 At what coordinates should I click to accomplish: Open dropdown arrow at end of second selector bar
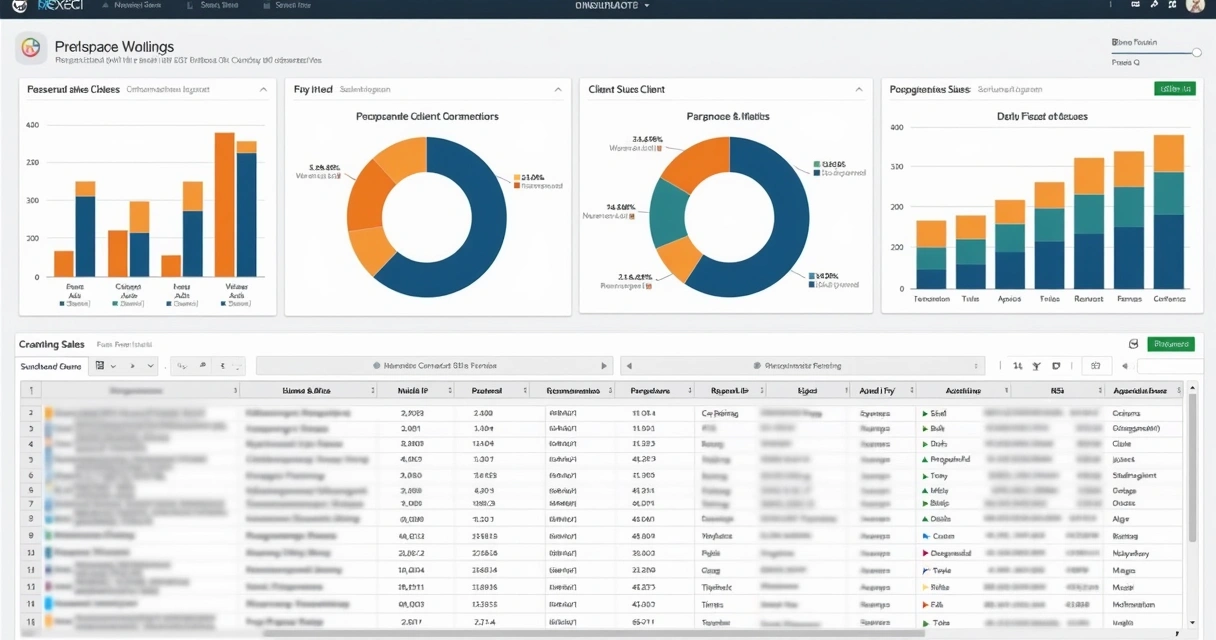tap(977, 366)
